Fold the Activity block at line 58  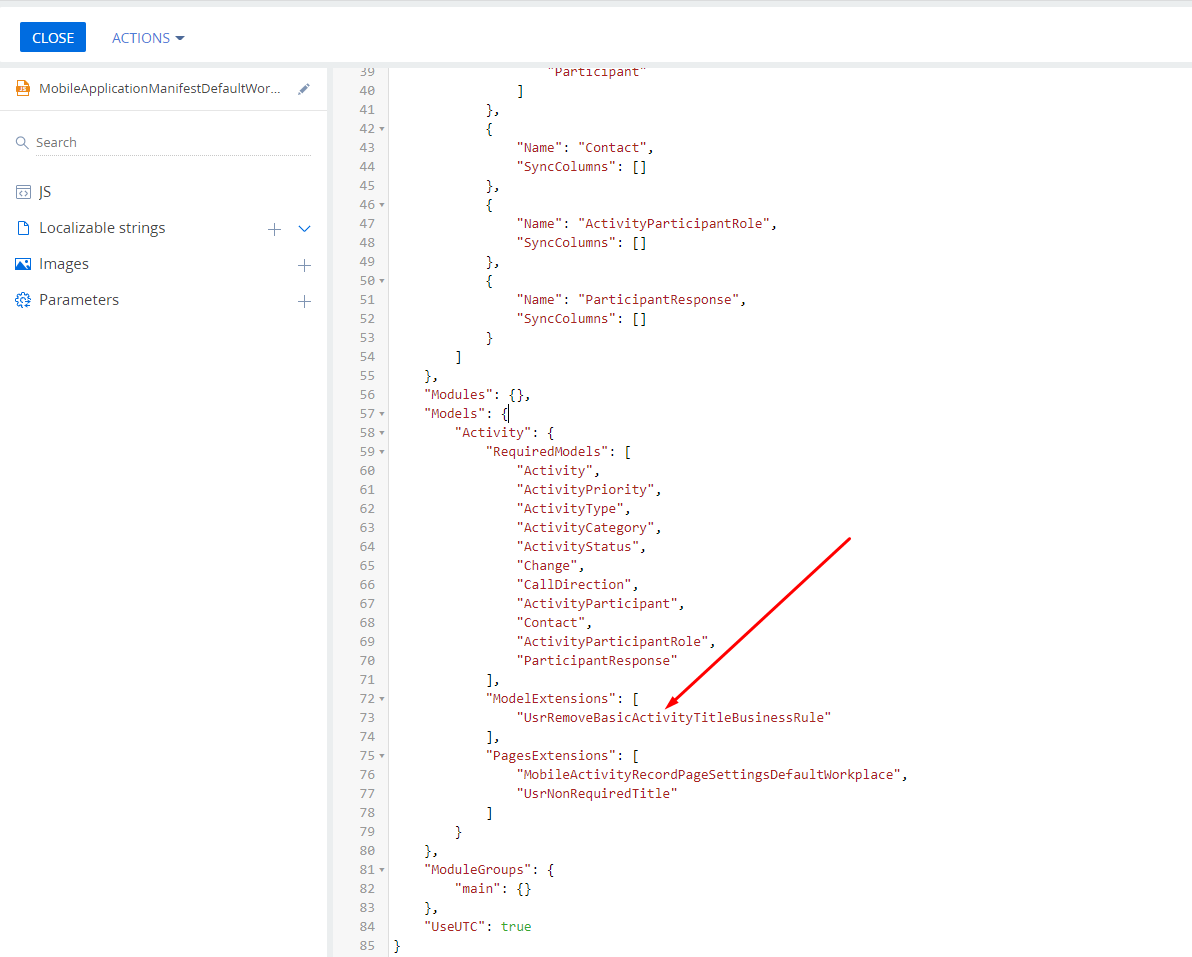382,433
